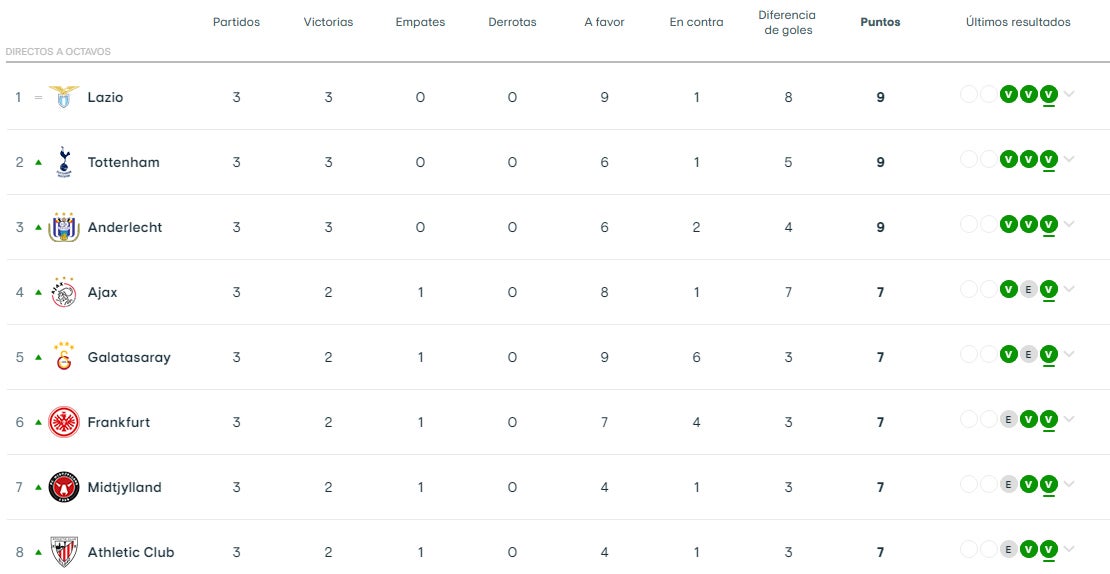The width and height of the screenshot is (1110, 574).
Task: Click Anderlecht's latest underlined V result
Action: tap(1048, 225)
